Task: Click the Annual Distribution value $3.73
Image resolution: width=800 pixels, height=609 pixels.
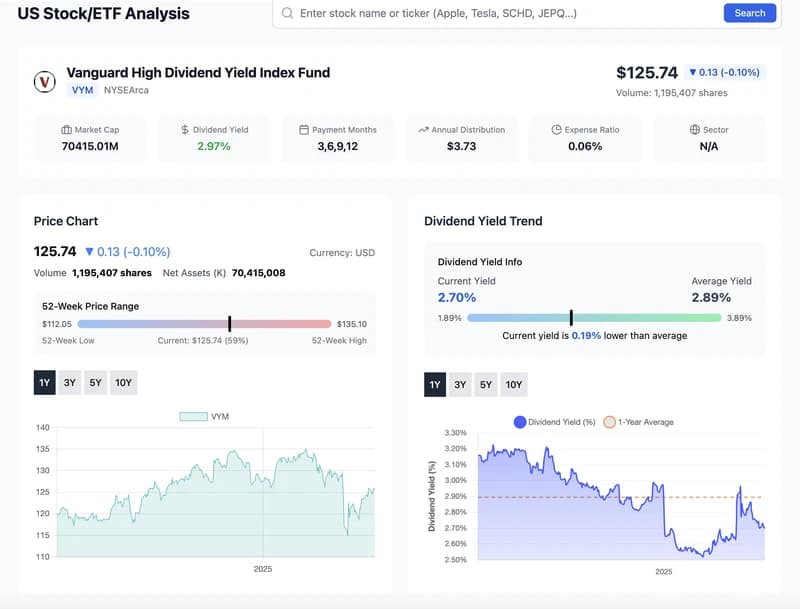Action: [x=461, y=146]
